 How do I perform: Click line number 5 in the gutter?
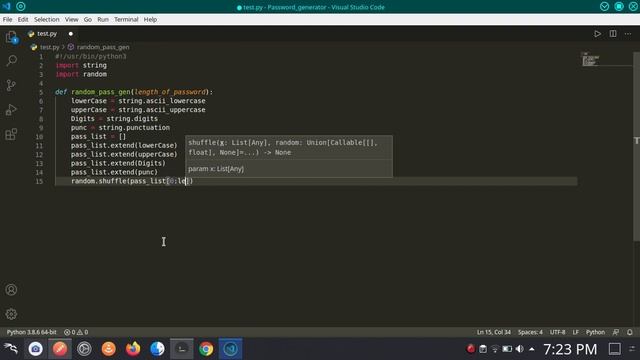pos(41,92)
